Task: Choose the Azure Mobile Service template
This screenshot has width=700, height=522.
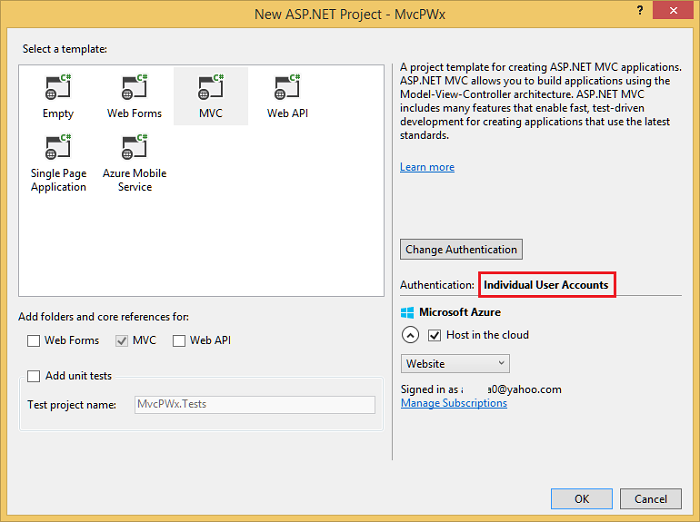Action: click(134, 148)
